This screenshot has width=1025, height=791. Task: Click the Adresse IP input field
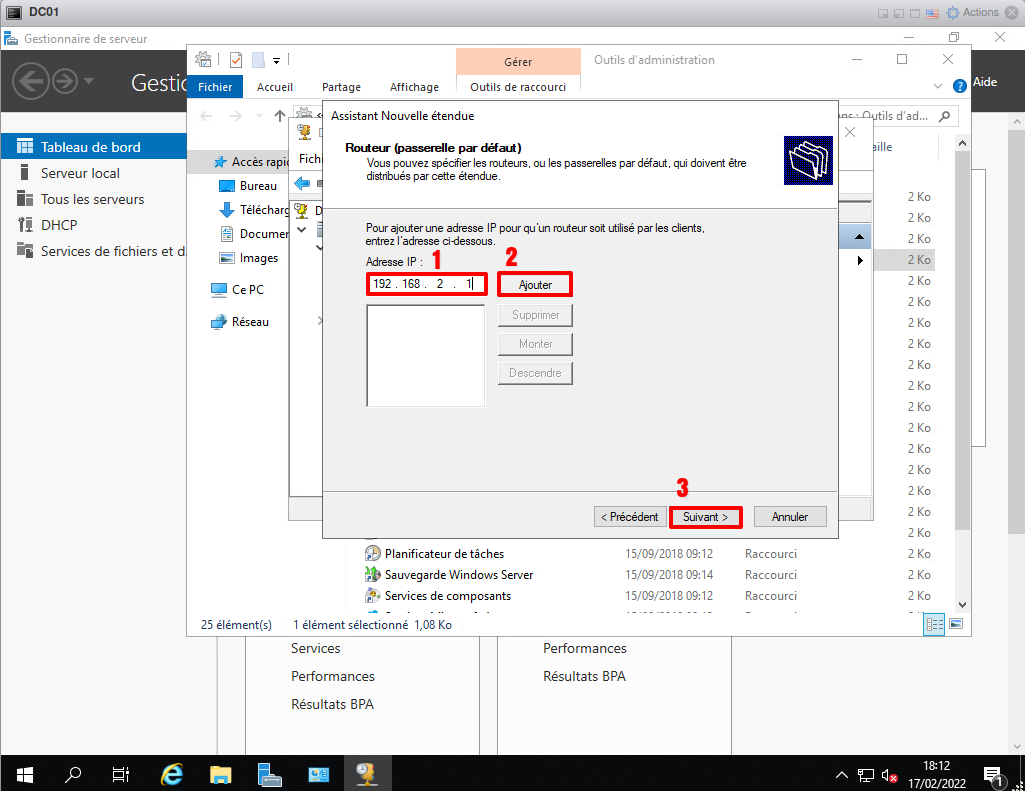click(x=426, y=284)
